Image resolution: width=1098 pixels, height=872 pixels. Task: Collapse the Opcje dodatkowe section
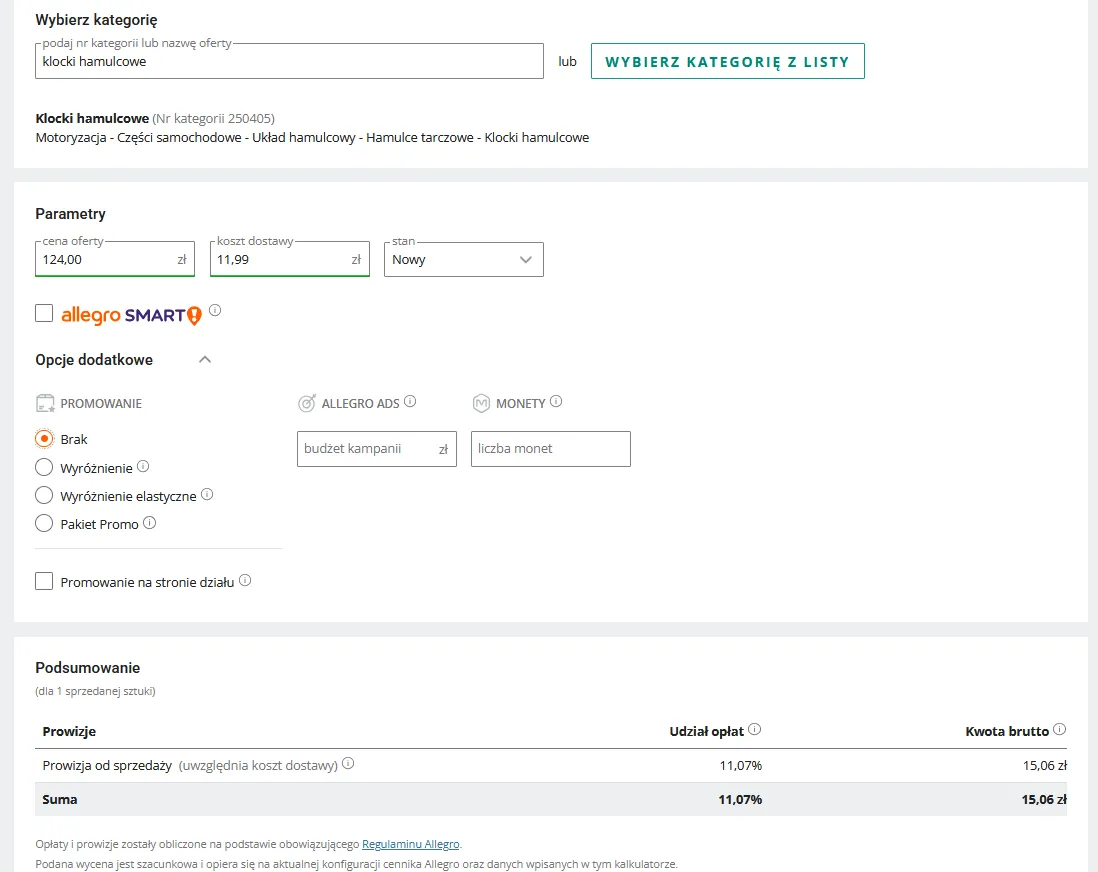[x=205, y=359]
